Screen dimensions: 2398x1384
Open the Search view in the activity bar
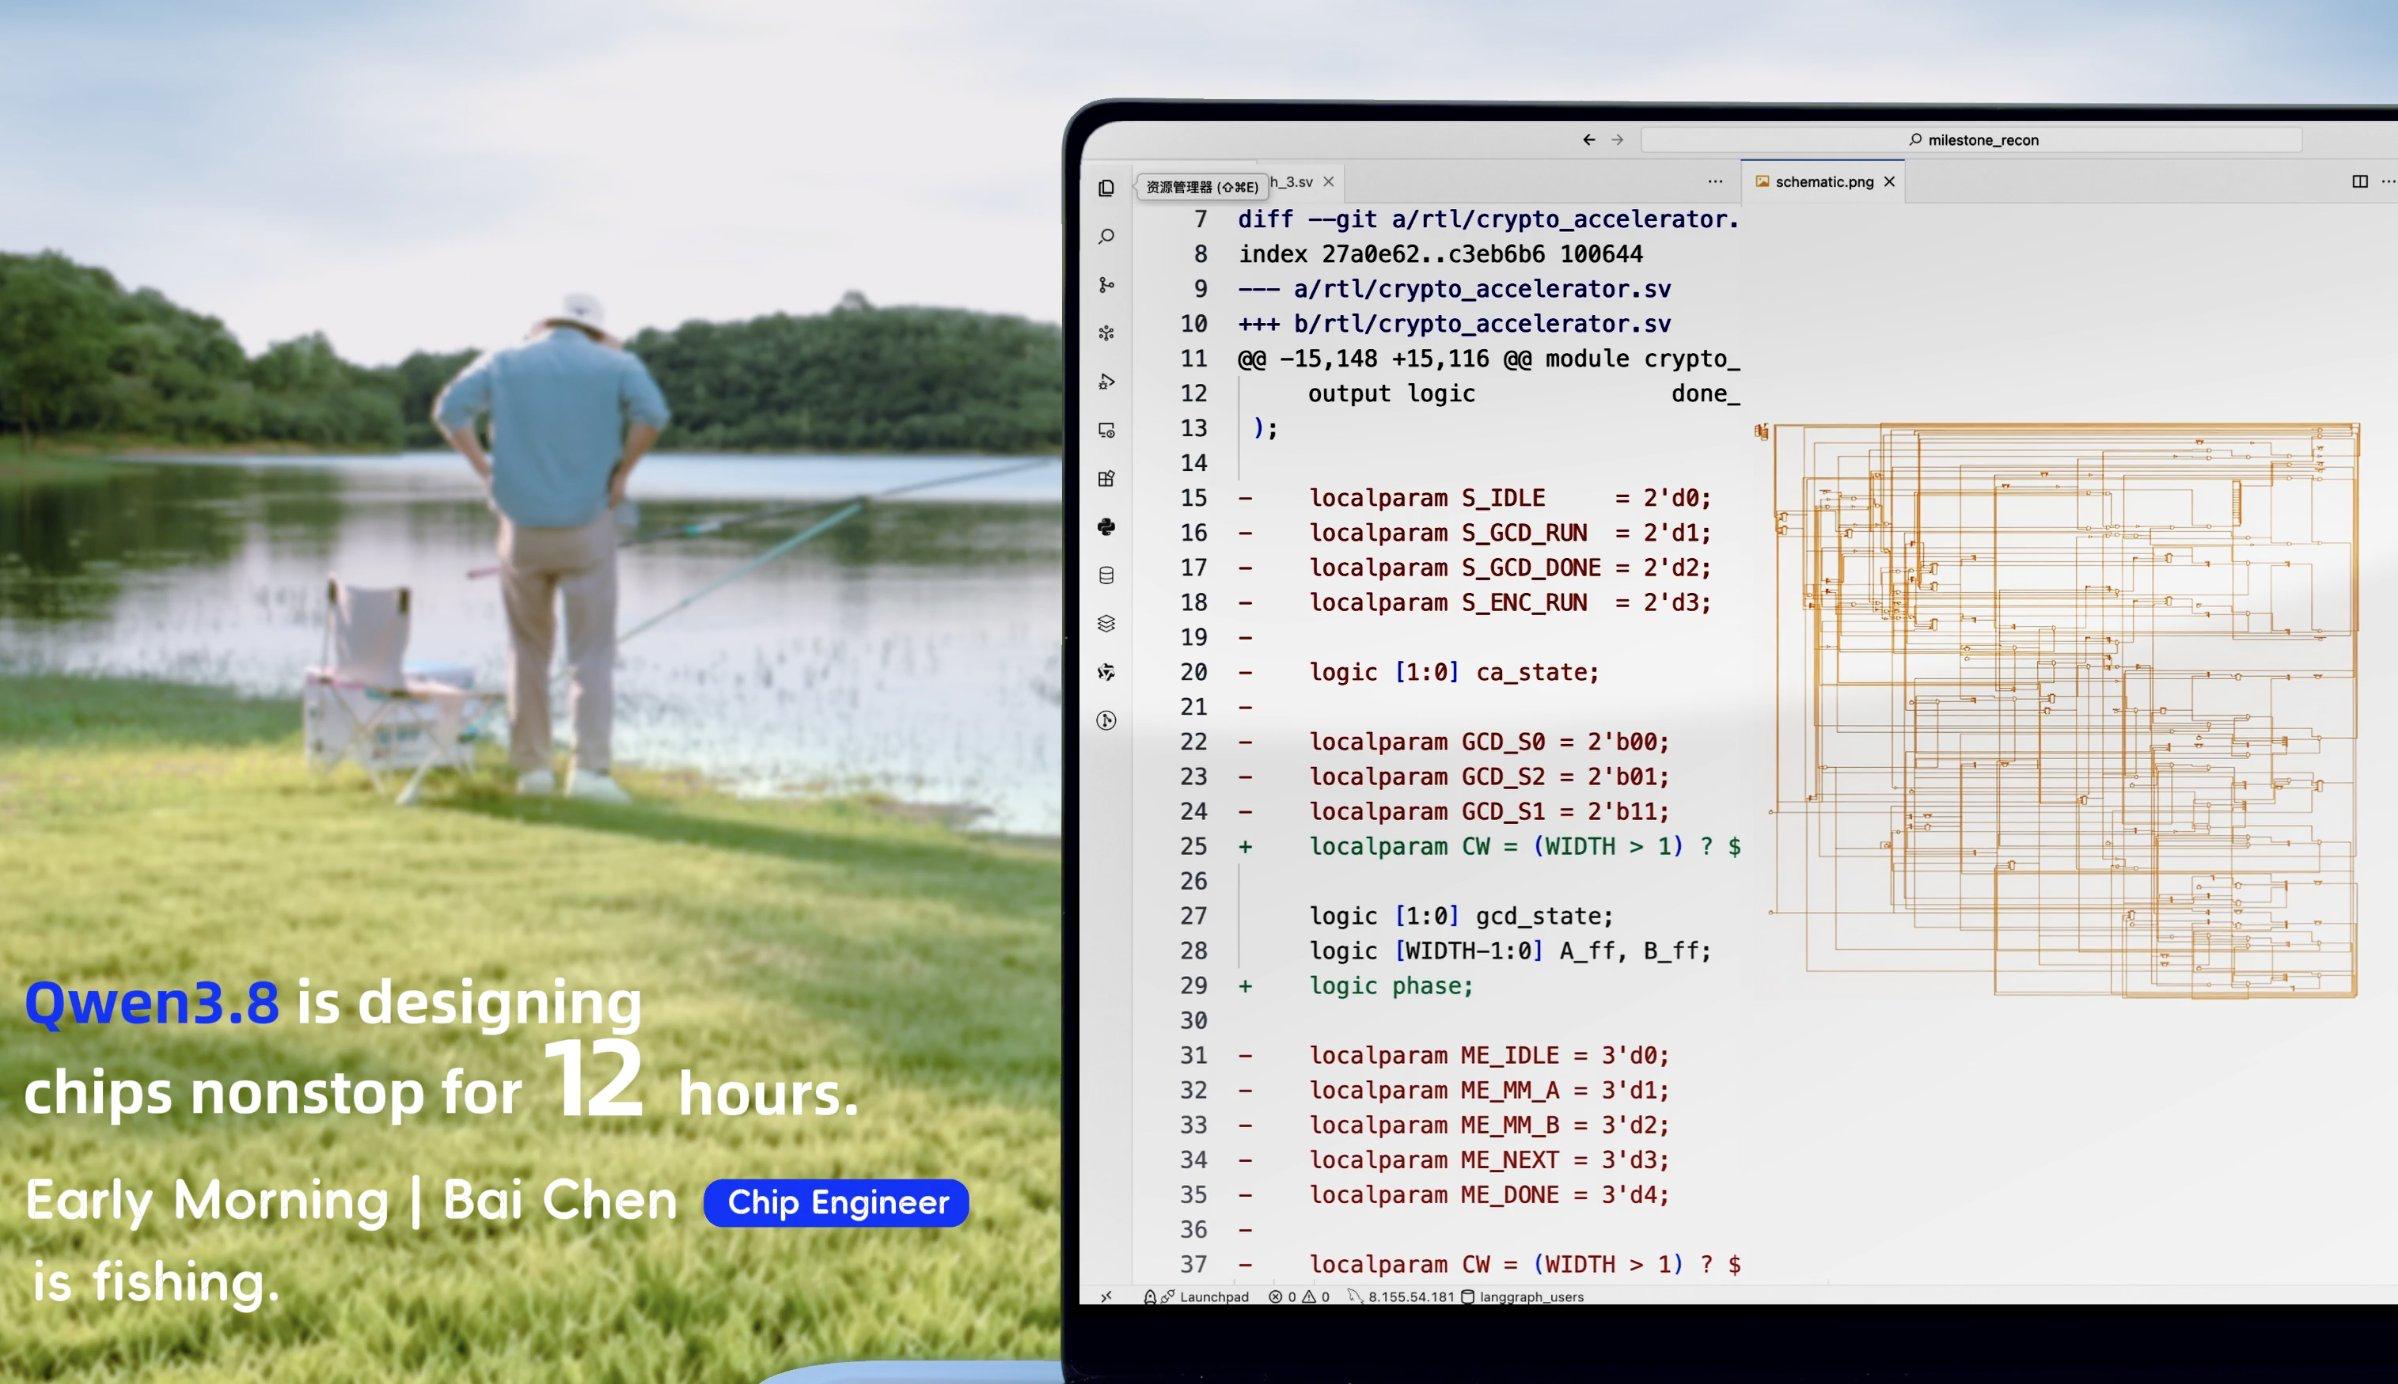[x=1106, y=237]
